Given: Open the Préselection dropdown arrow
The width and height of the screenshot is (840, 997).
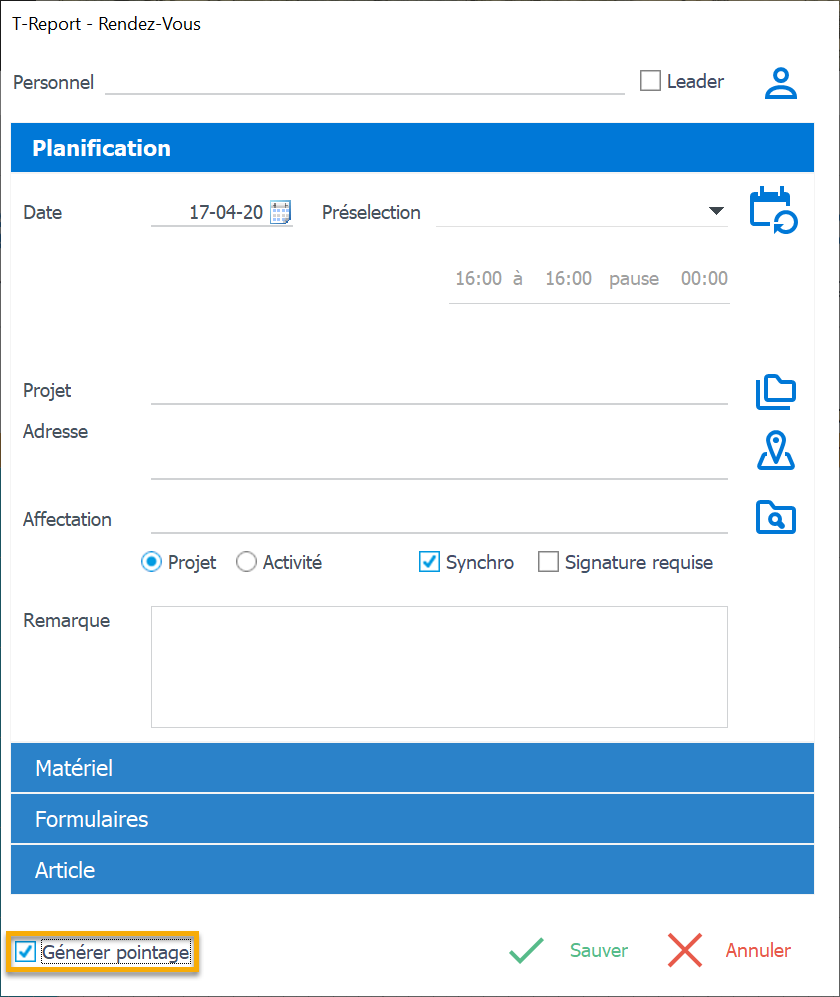Looking at the screenshot, I should [716, 211].
